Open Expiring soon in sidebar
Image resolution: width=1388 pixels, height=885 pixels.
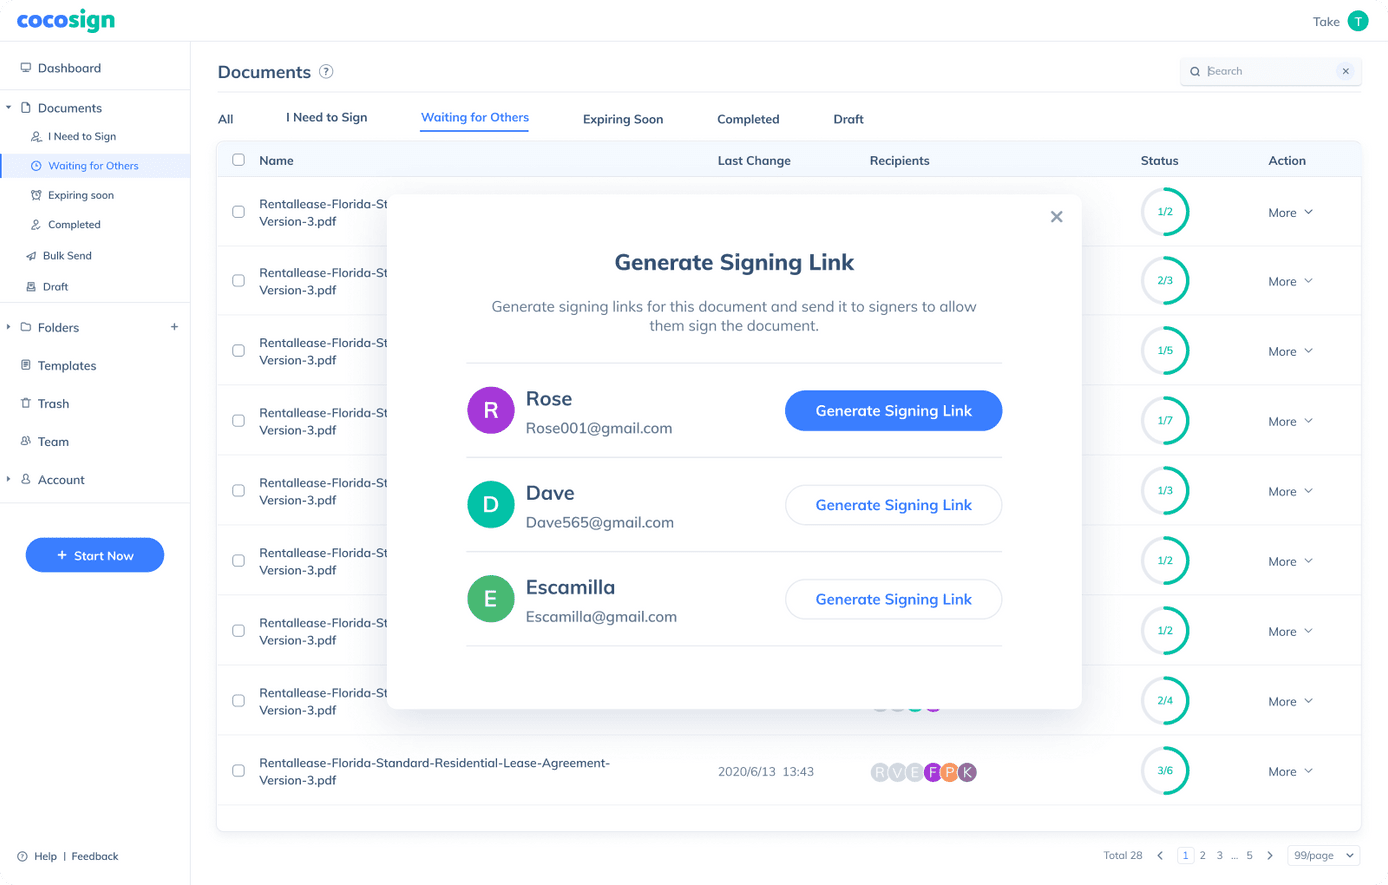coord(81,195)
